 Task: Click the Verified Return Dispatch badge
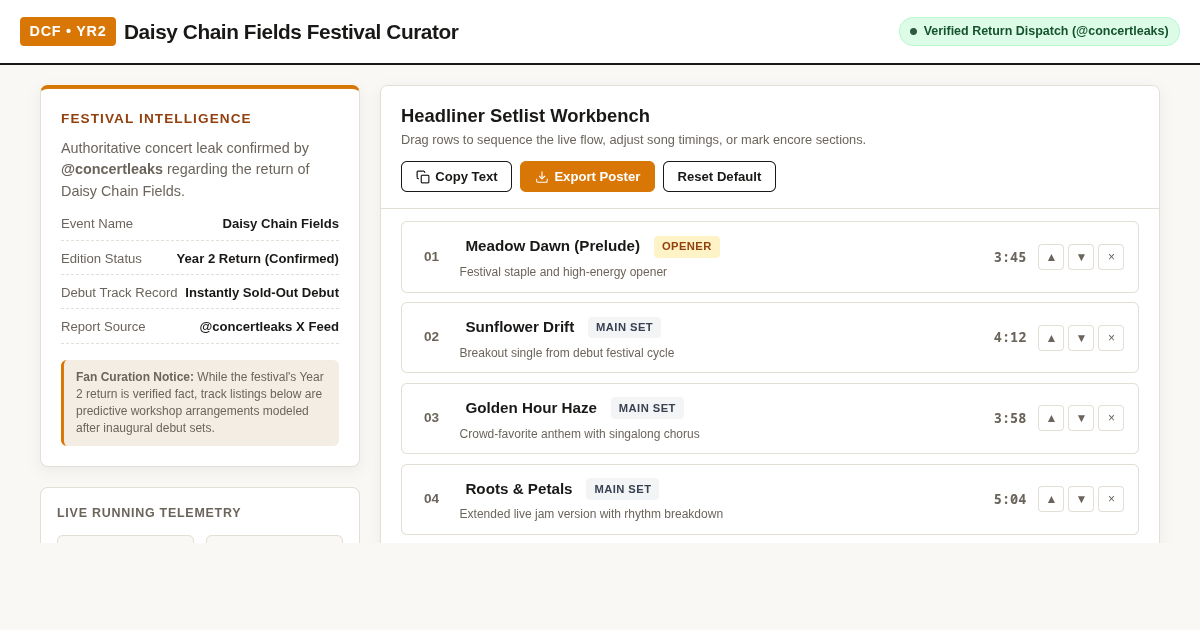1039,31
